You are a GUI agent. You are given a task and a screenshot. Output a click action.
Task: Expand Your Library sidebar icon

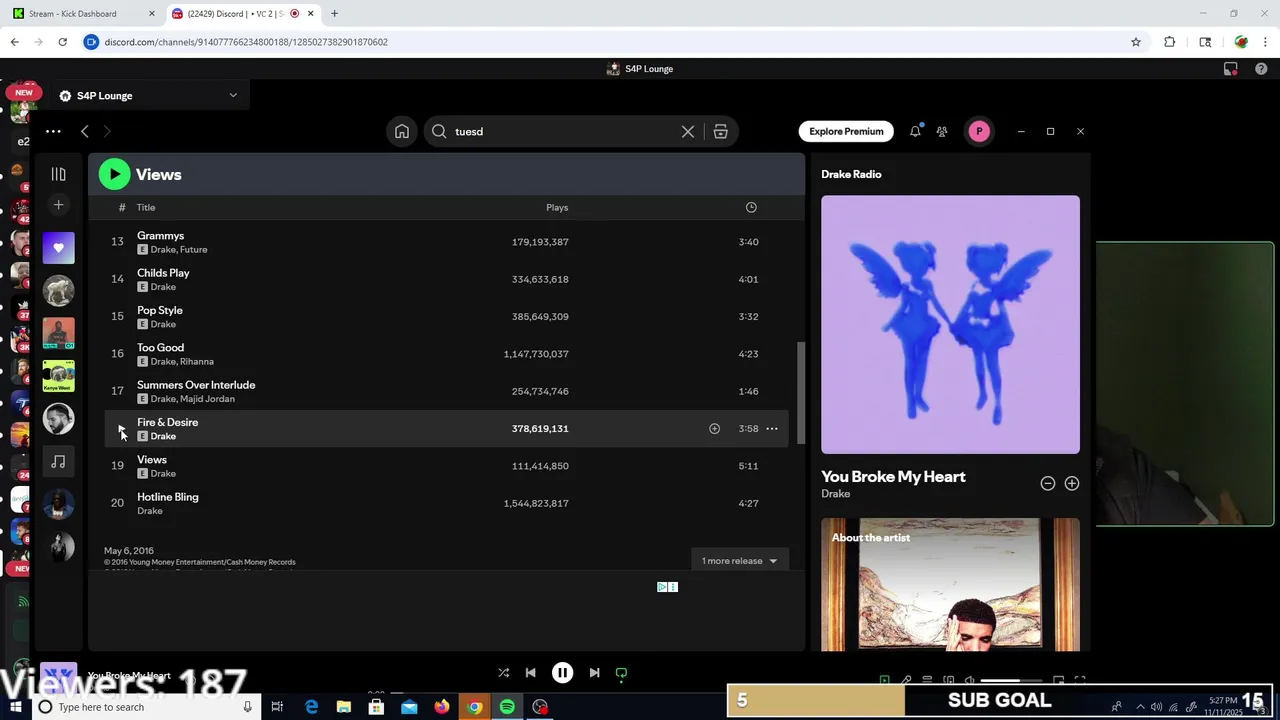click(x=58, y=174)
